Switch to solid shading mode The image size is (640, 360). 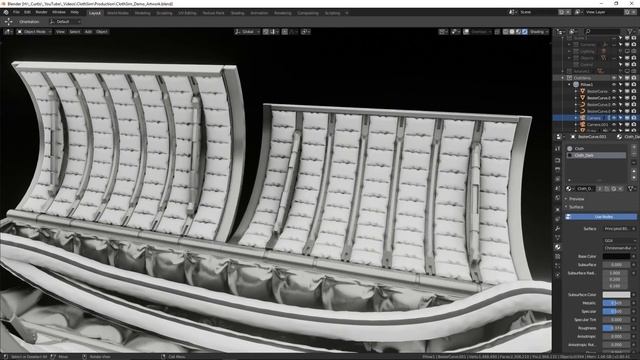click(512, 31)
